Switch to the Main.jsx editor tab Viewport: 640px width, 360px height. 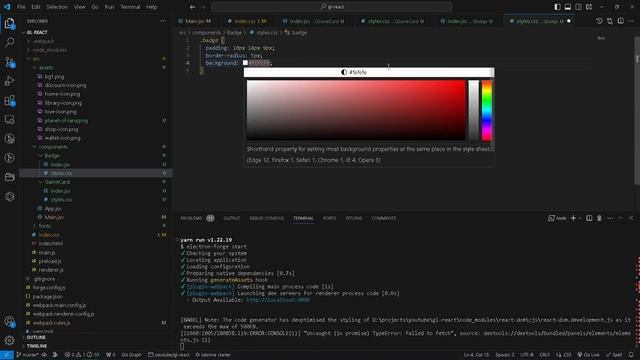[195, 21]
